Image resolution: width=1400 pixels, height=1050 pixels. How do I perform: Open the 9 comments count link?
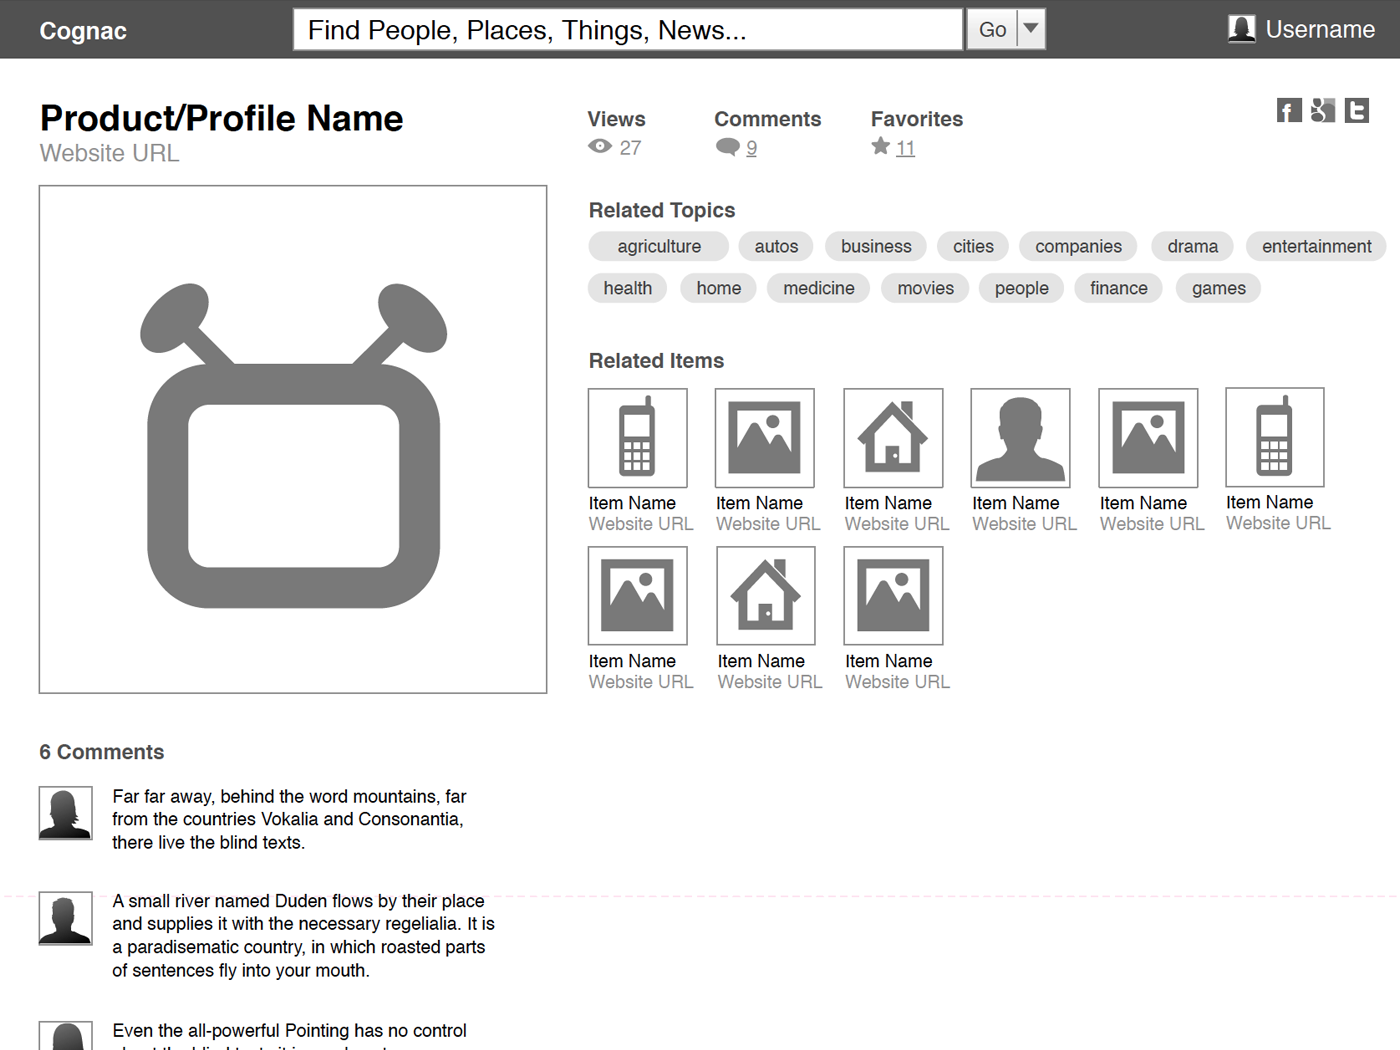pos(751,148)
